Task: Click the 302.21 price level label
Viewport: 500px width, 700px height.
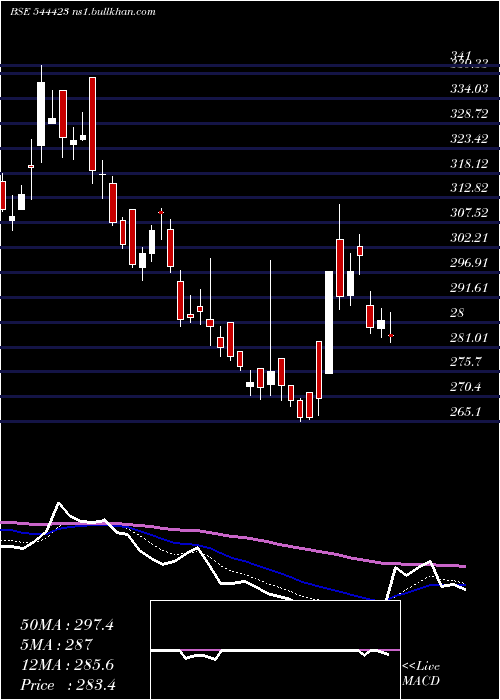Action: pyautogui.click(x=469, y=238)
